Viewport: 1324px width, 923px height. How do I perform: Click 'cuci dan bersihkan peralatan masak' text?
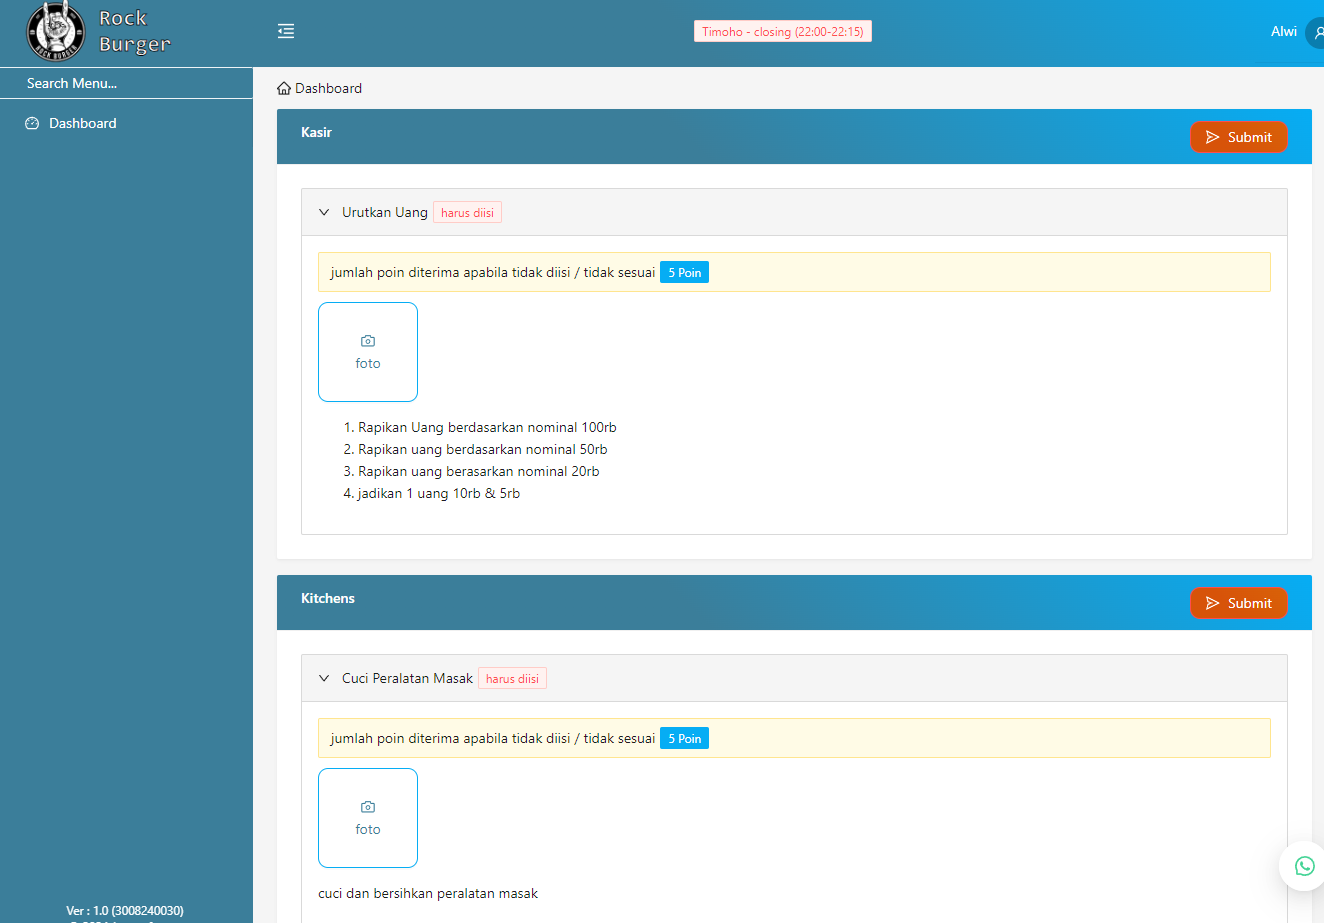point(428,893)
